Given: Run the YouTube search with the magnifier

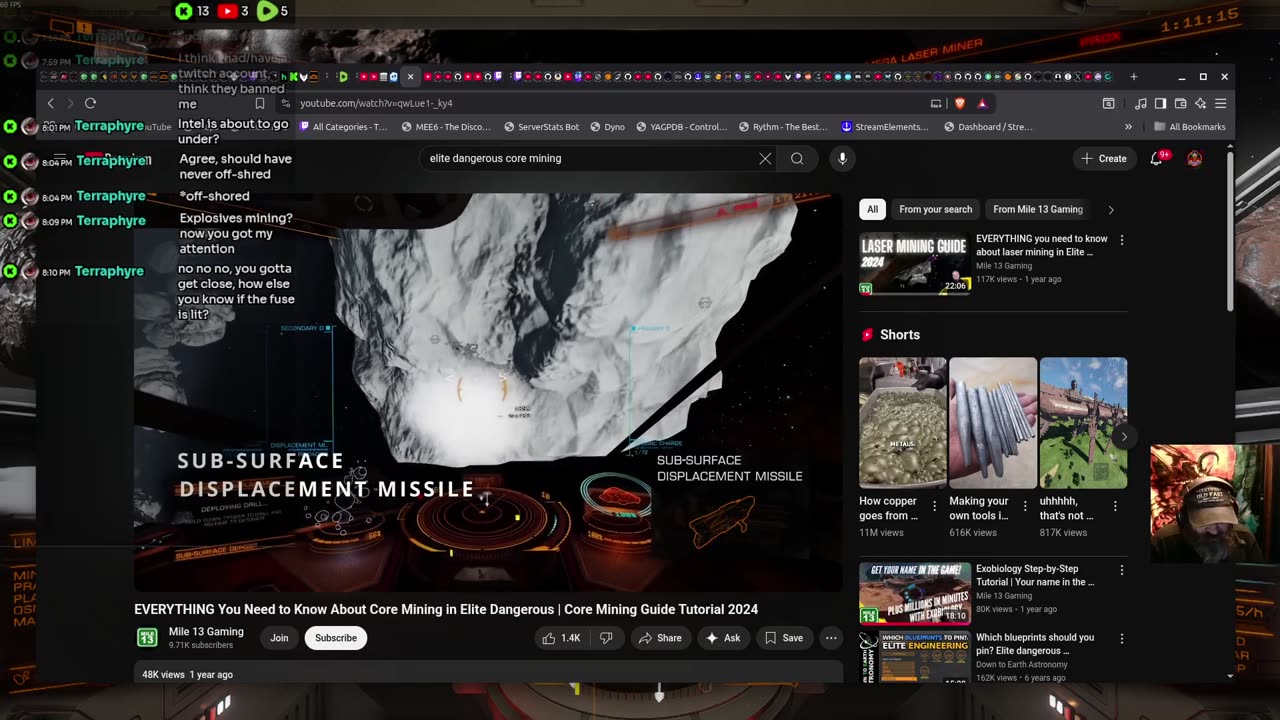Looking at the screenshot, I should click(x=797, y=158).
